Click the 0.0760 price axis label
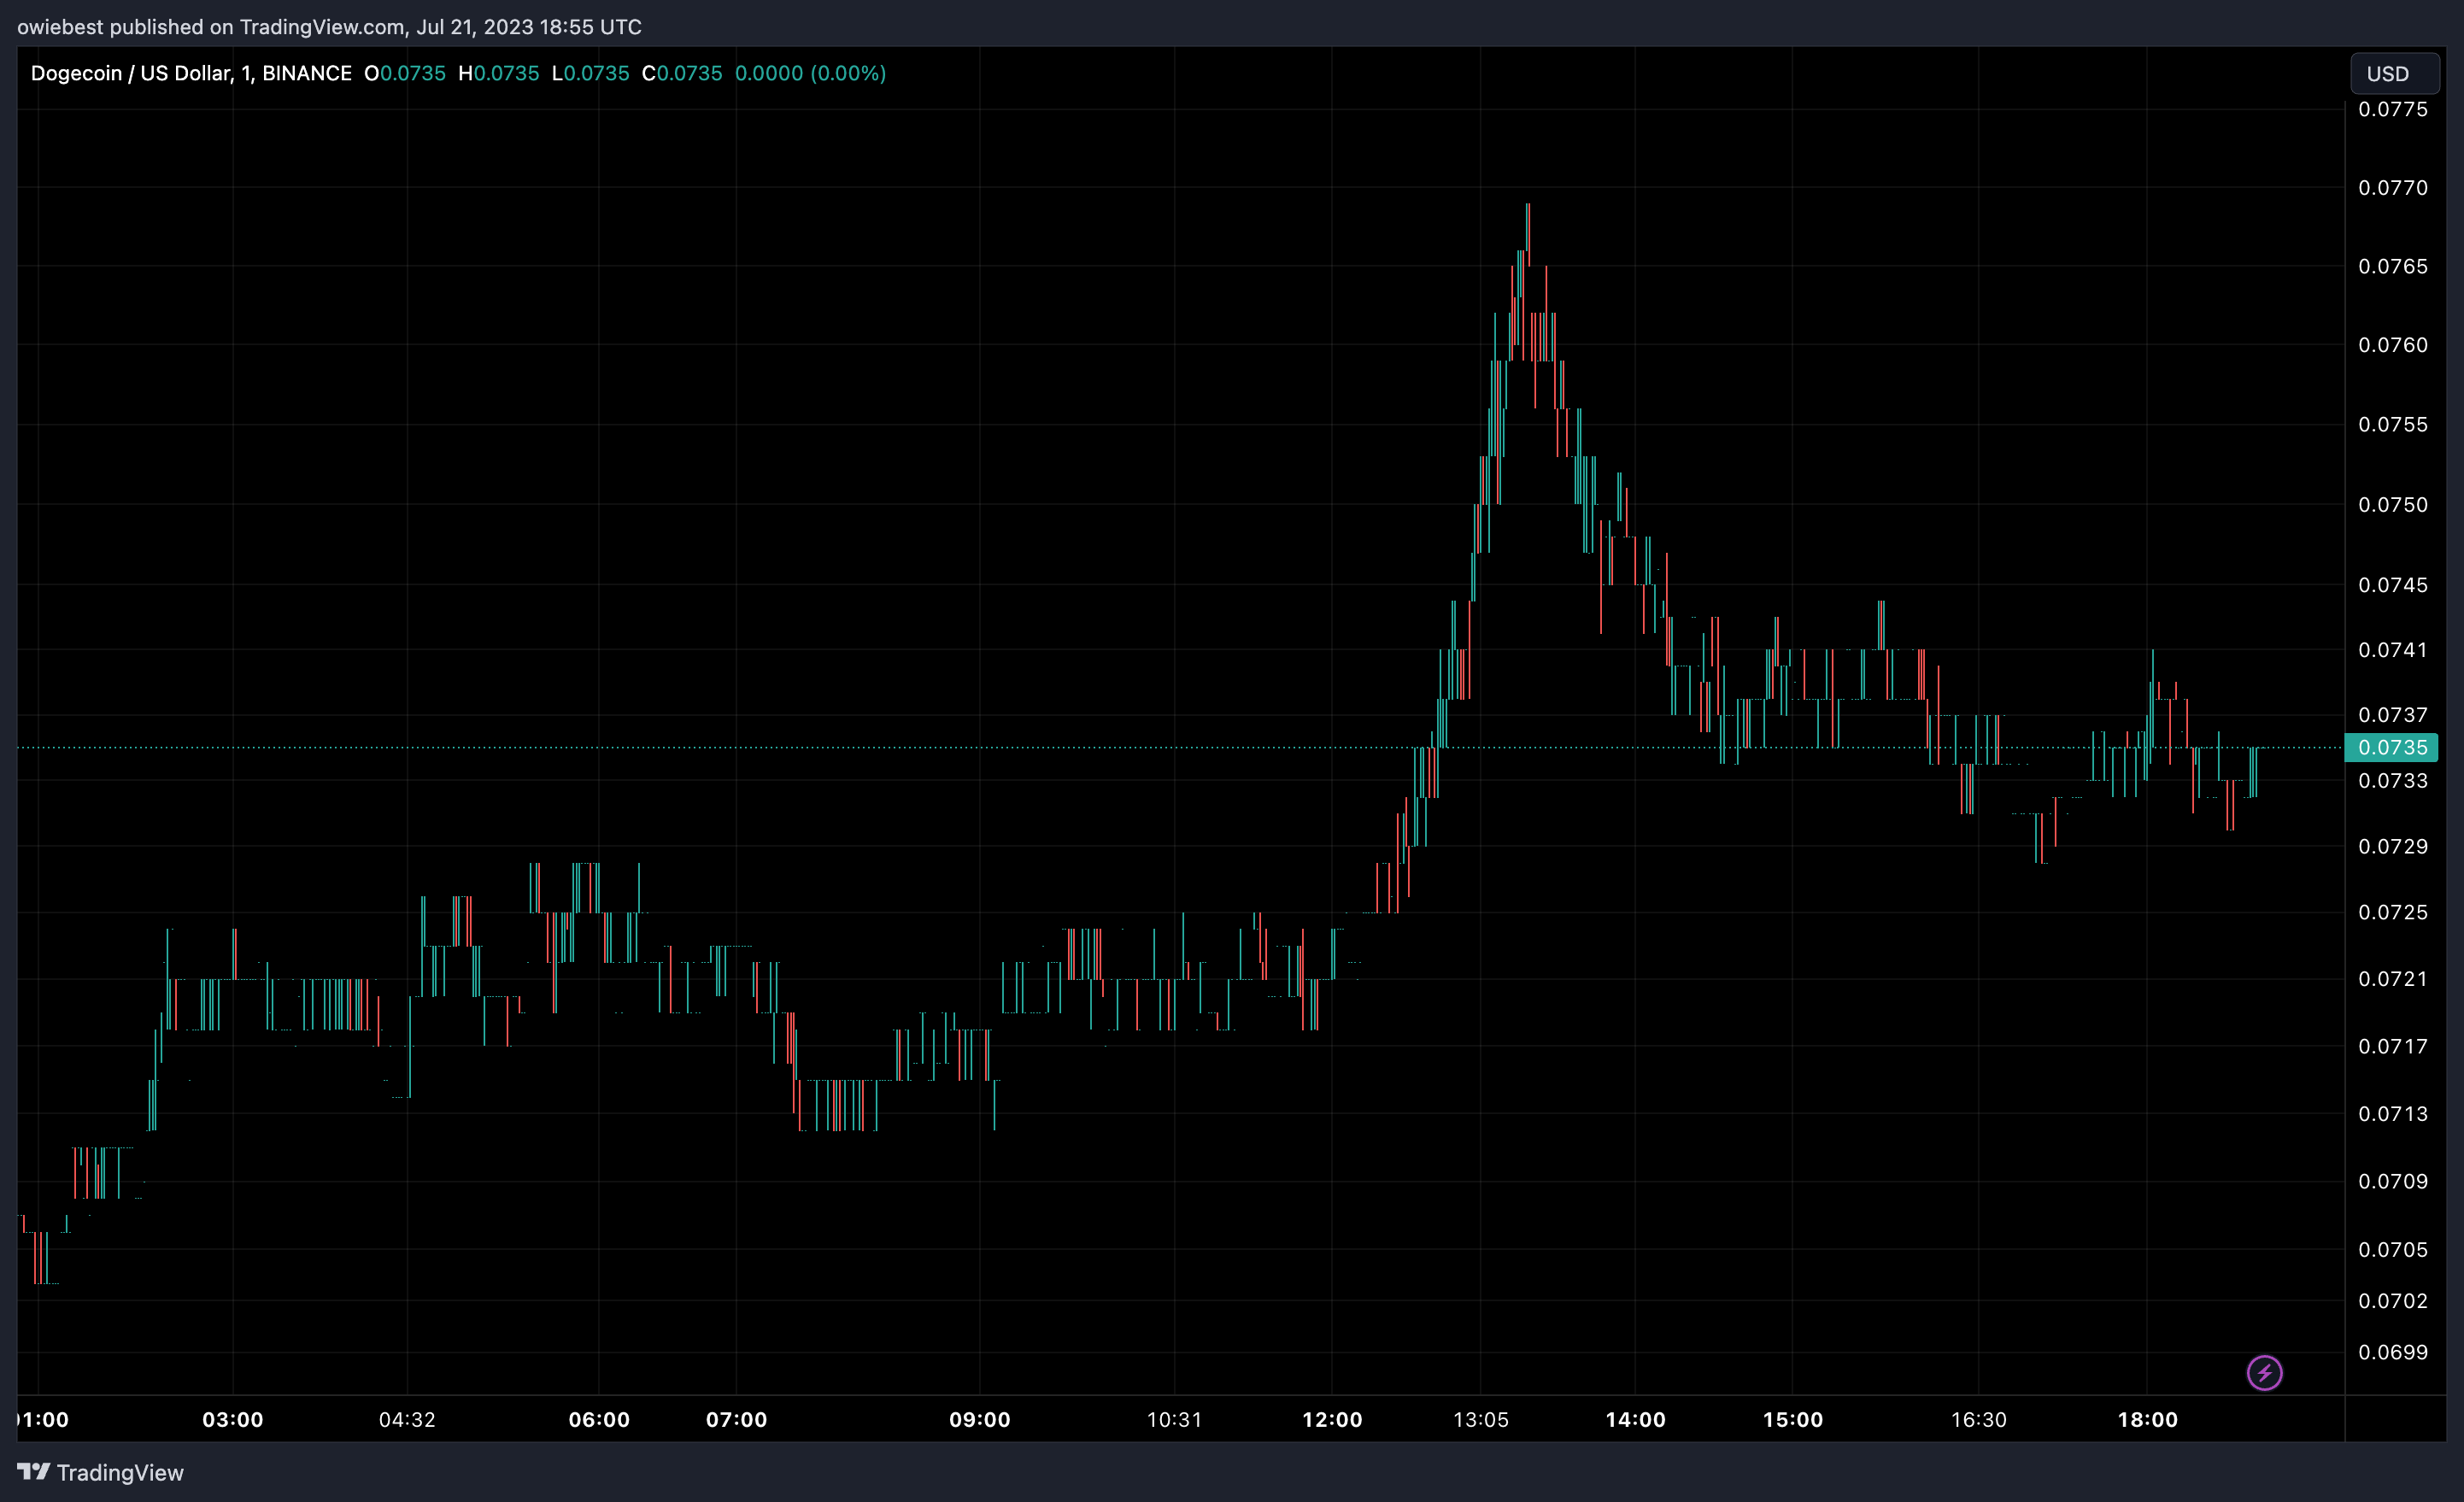The width and height of the screenshot is (2464, 1502). tap(2392, 345)
